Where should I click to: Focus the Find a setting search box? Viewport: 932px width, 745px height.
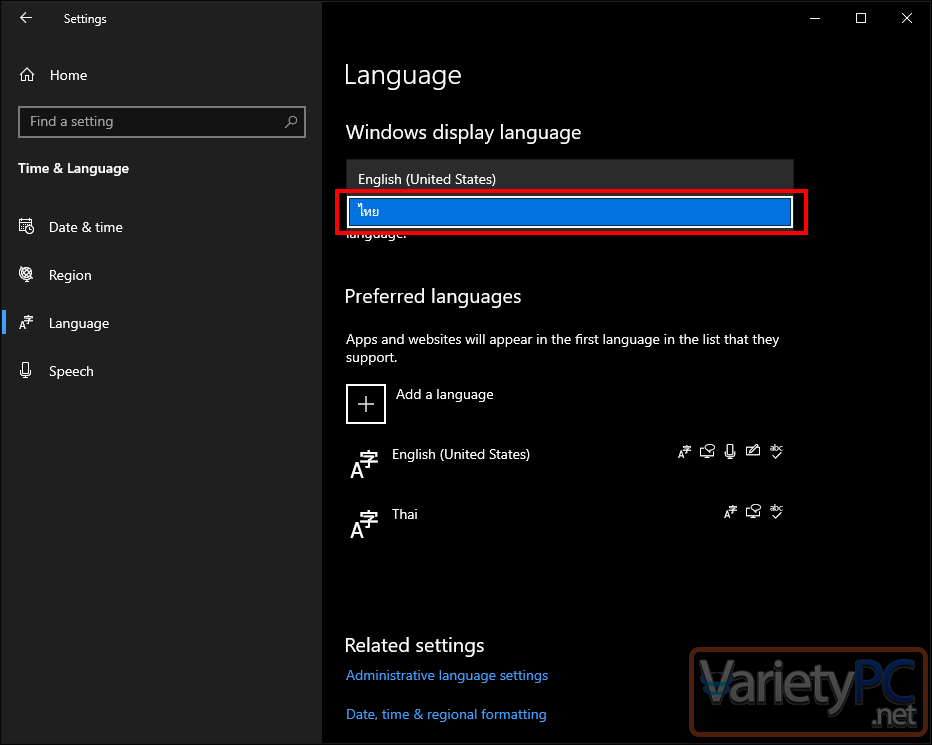[162, 122]
